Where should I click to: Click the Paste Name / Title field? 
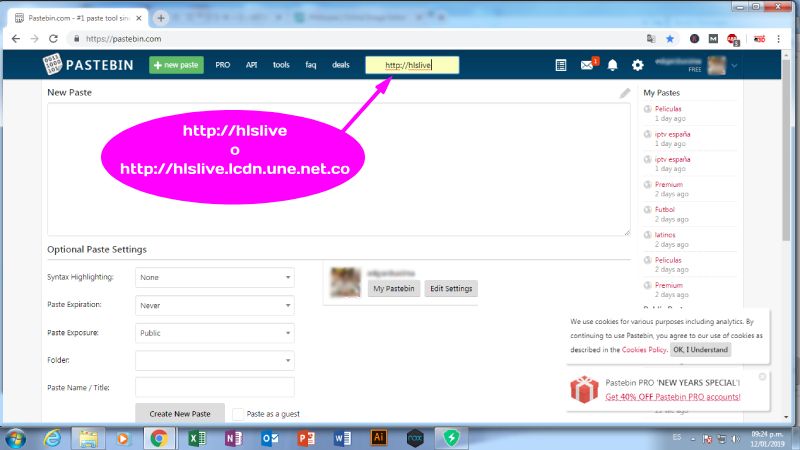pos(215,387)
